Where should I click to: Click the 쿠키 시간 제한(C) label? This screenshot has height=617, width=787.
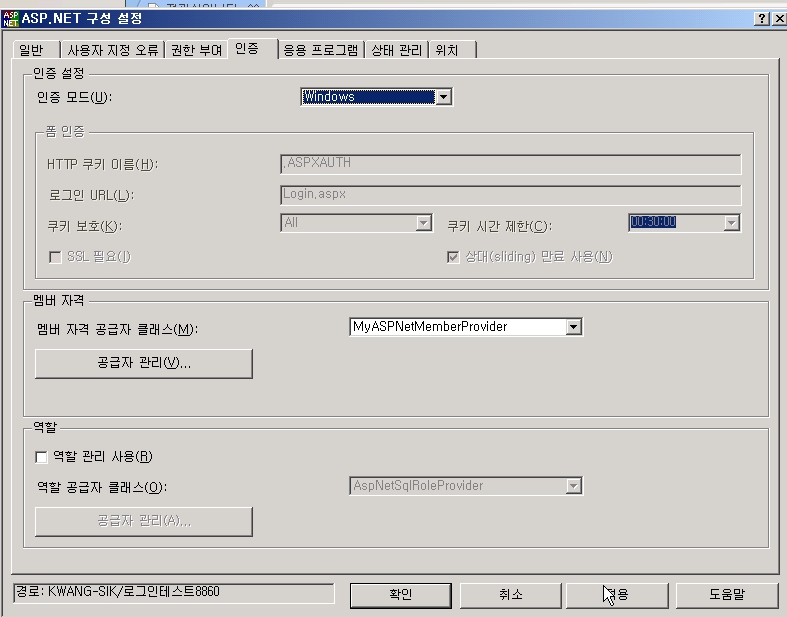pyautogui.click(x=499, y=226)
